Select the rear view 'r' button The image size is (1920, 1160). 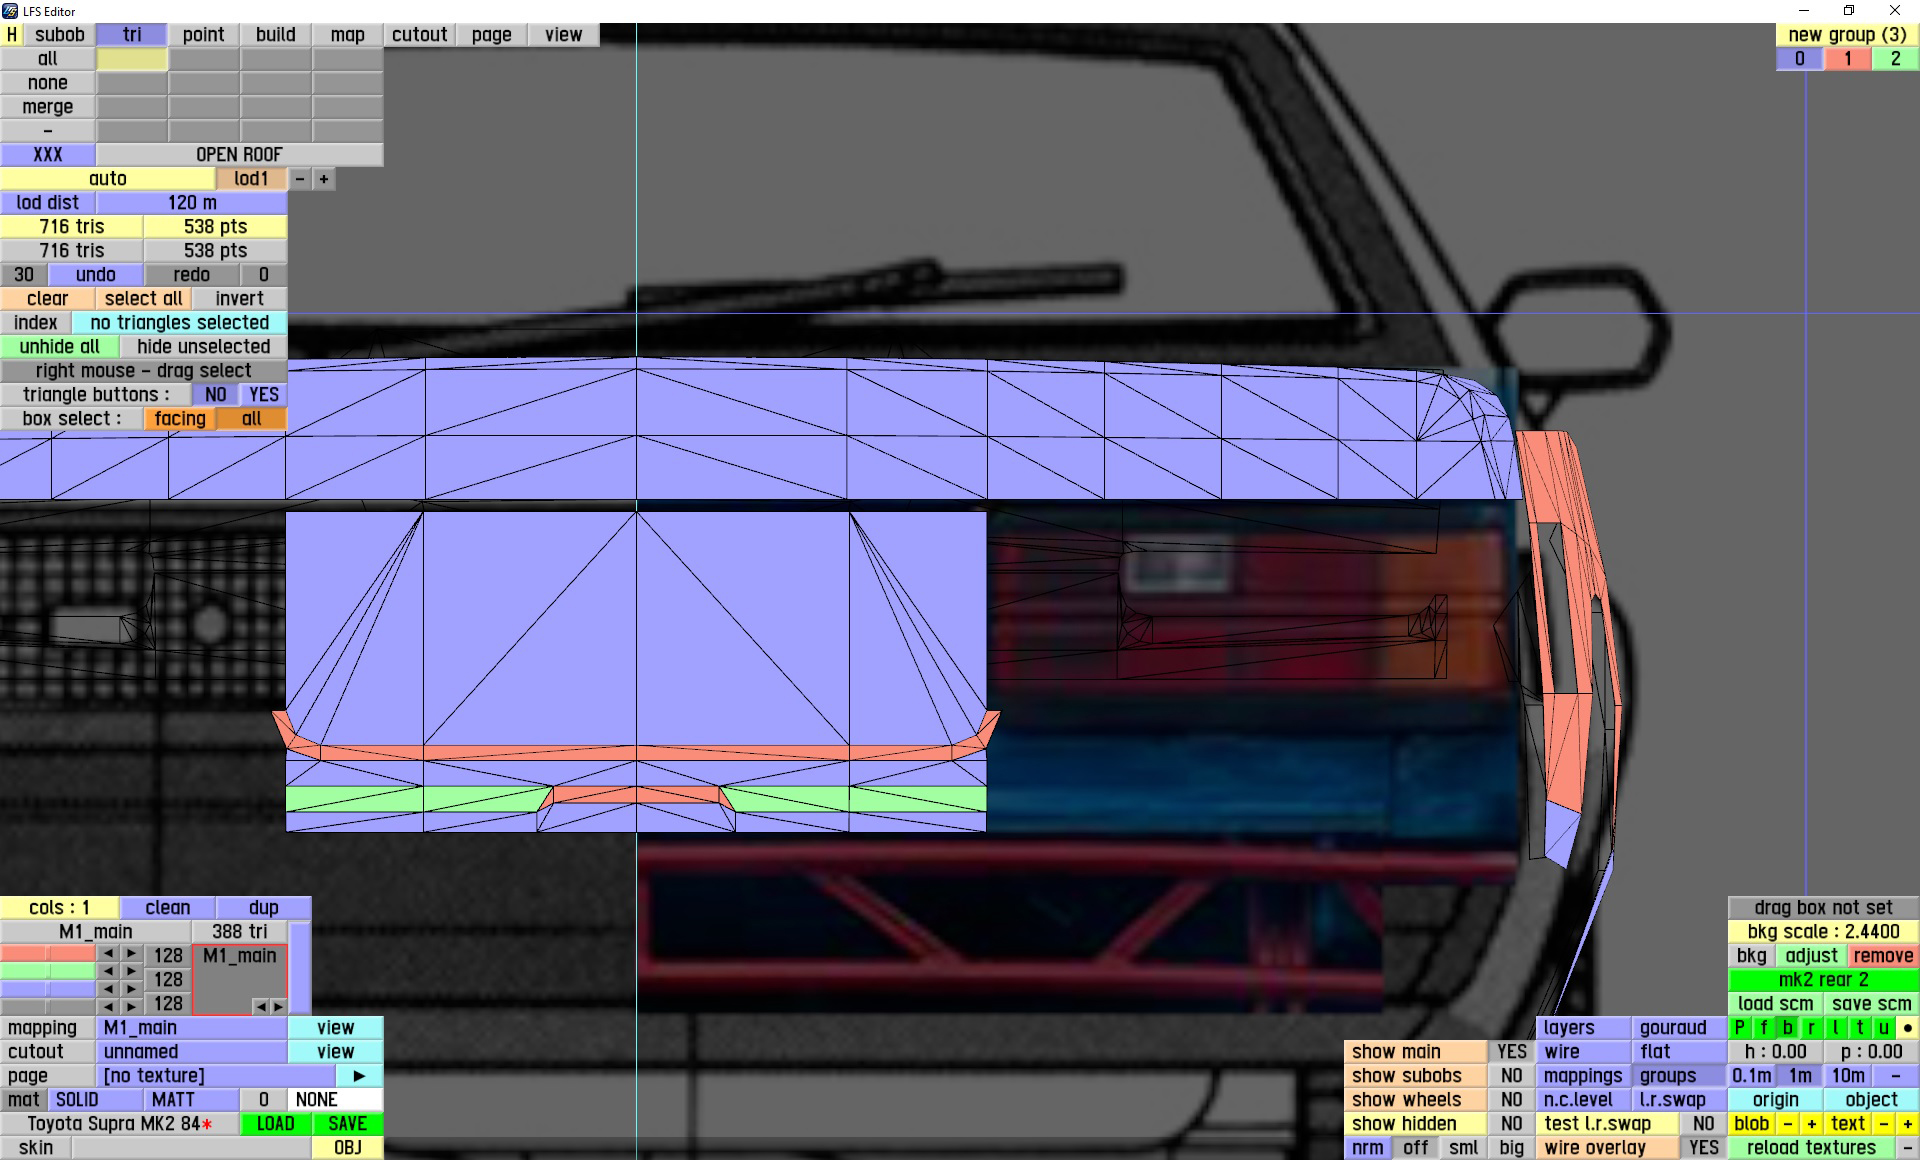tap(1811, 1027)
